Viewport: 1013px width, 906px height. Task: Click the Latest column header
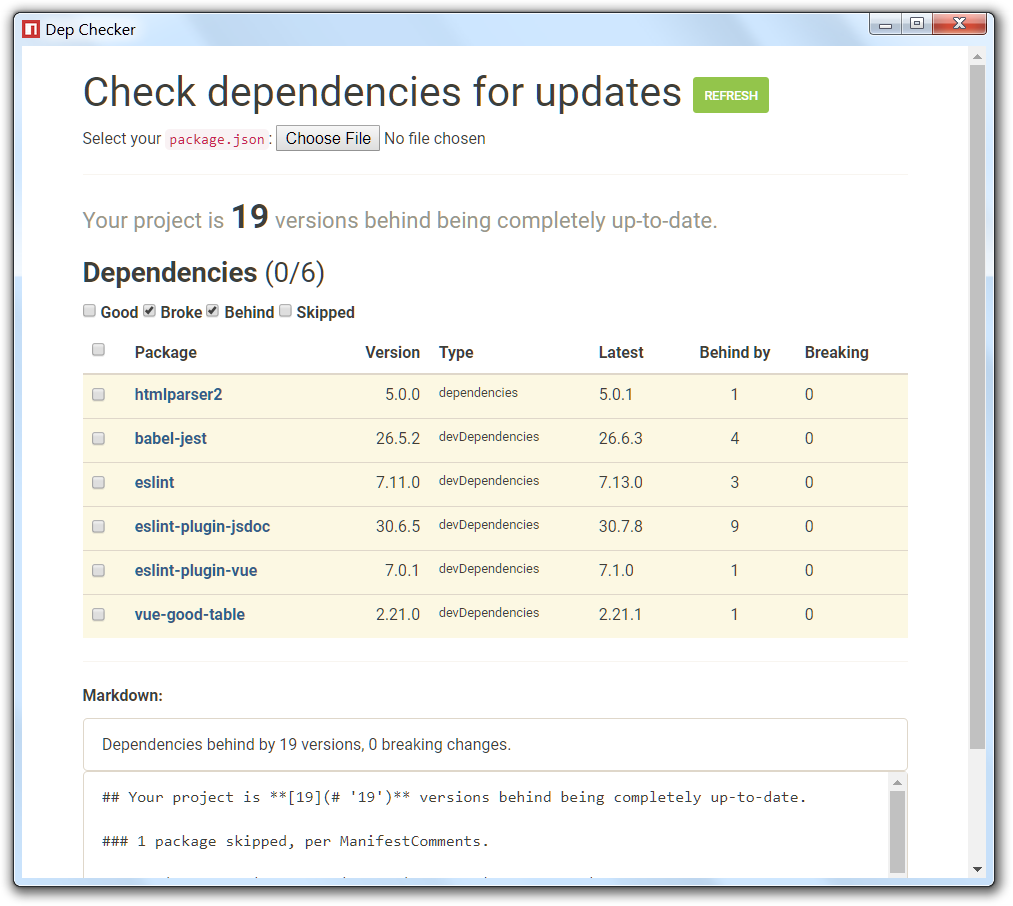621,352
